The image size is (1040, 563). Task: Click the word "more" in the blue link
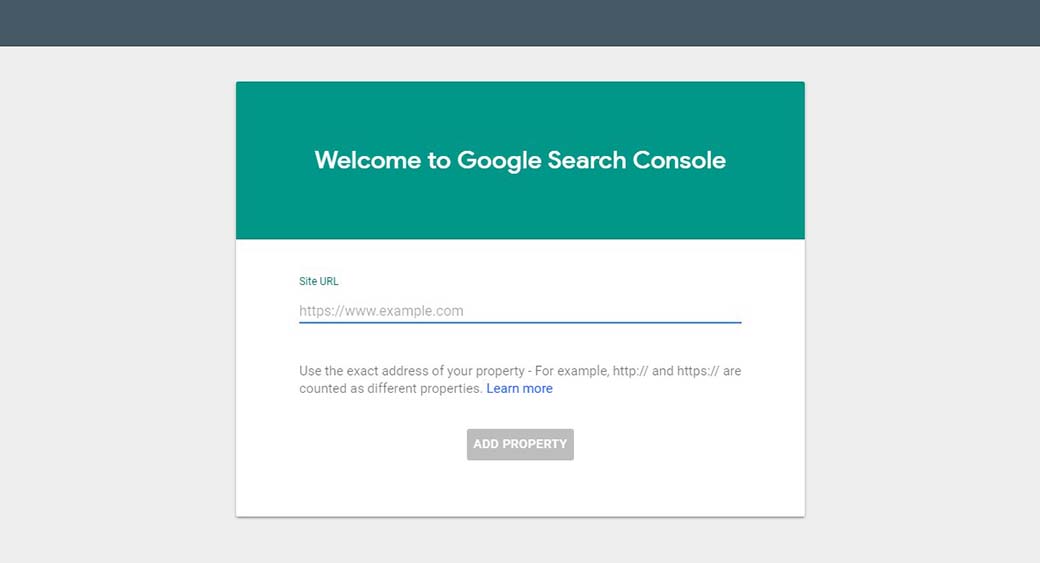tap(537, 389)
